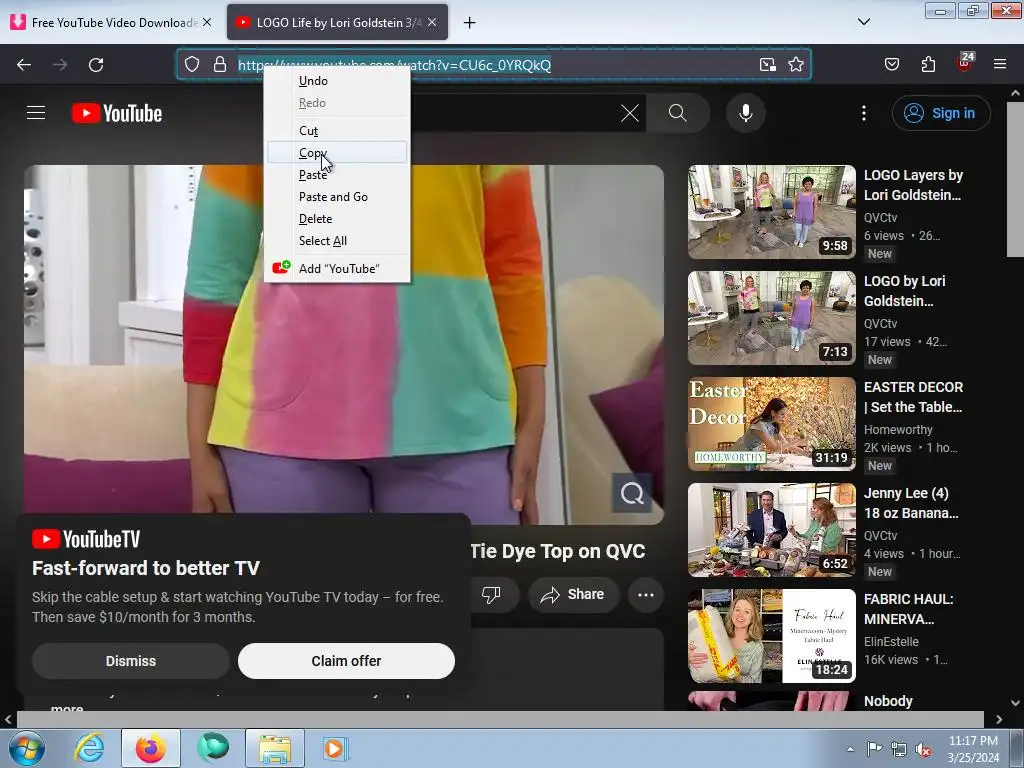1024x768 pixels.
Task: Open more actions ellipsis under video
Action: [x=646, y=594]
